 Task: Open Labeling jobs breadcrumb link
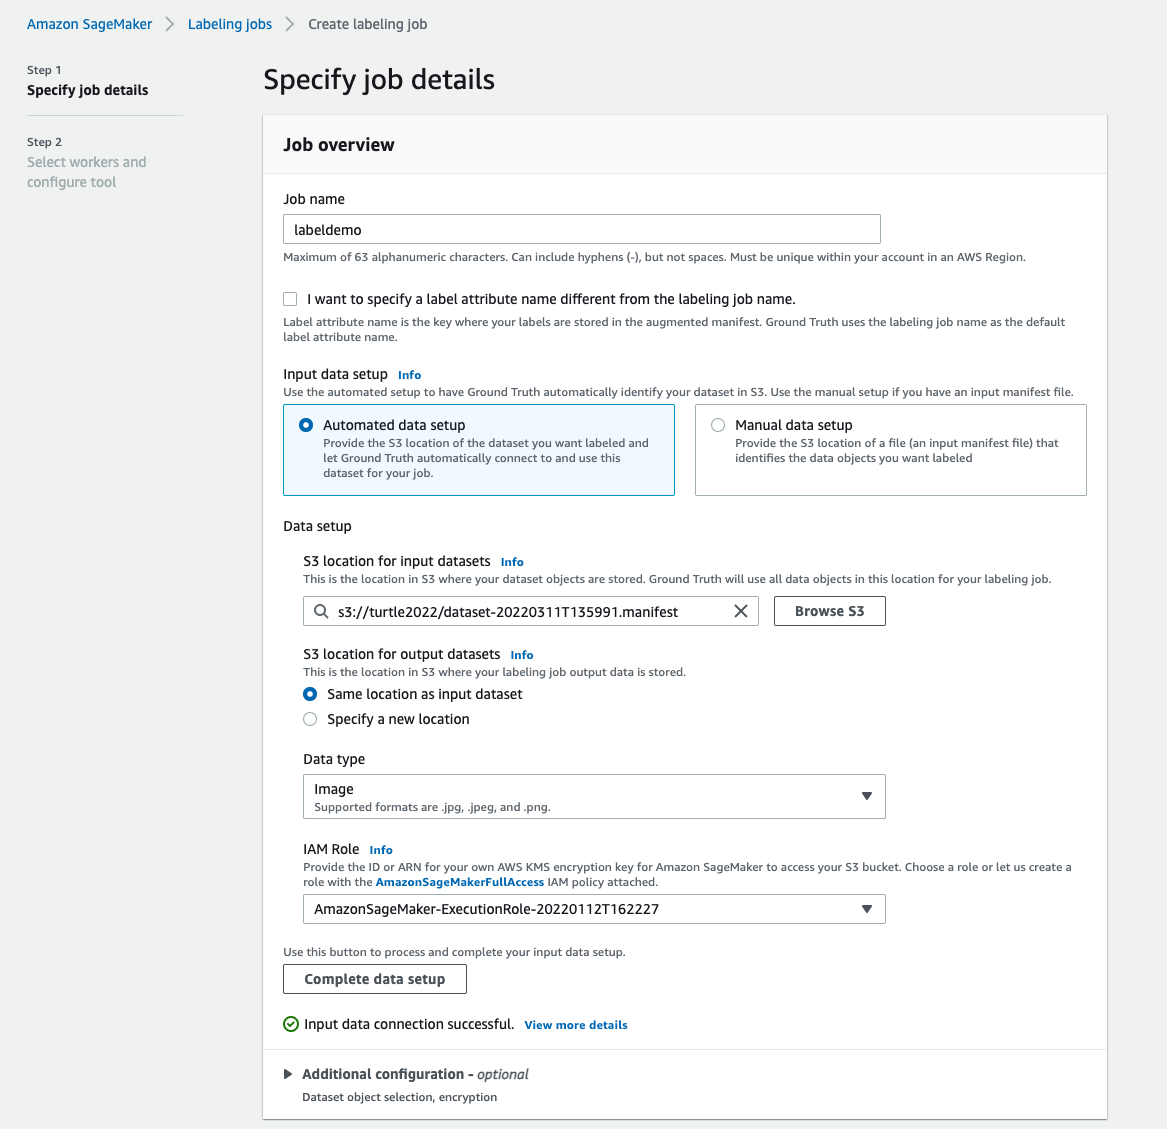click(x=230, y=24)
